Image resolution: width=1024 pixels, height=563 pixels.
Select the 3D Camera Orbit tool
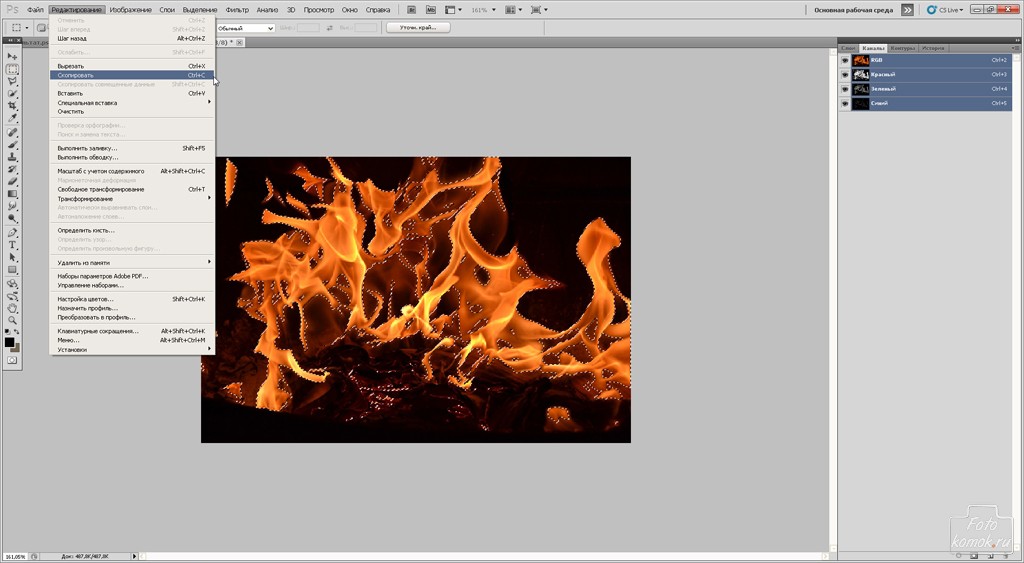click(12, 297)
